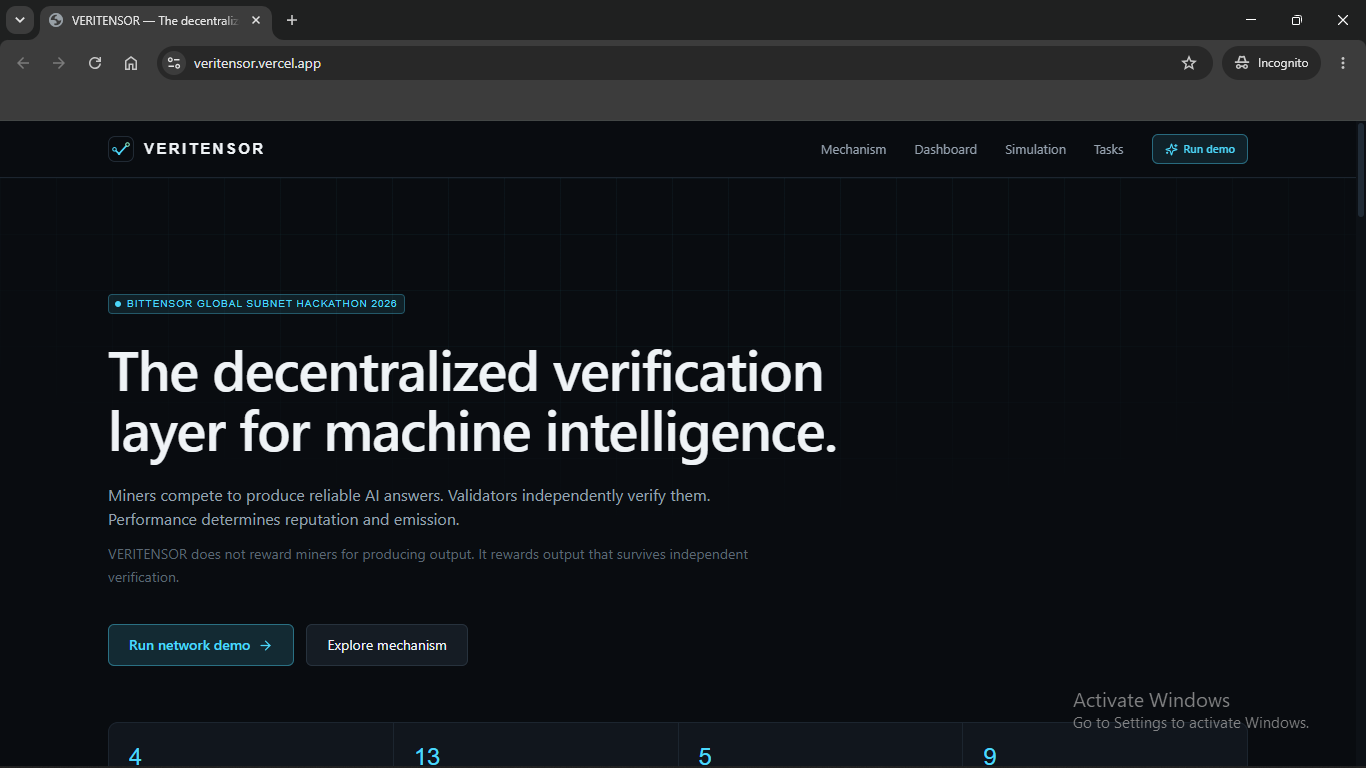Screen dimensions: 1366x768
Task: Click the stat value 5
Action: pyautogui.click(x=705, y=756)
